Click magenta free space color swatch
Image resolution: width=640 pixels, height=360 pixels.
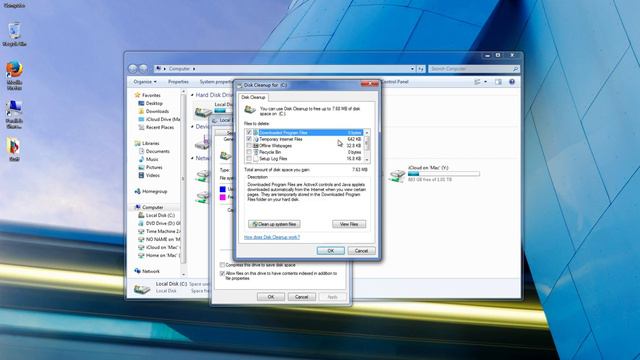pyautogui.click(x=222, y=197)
